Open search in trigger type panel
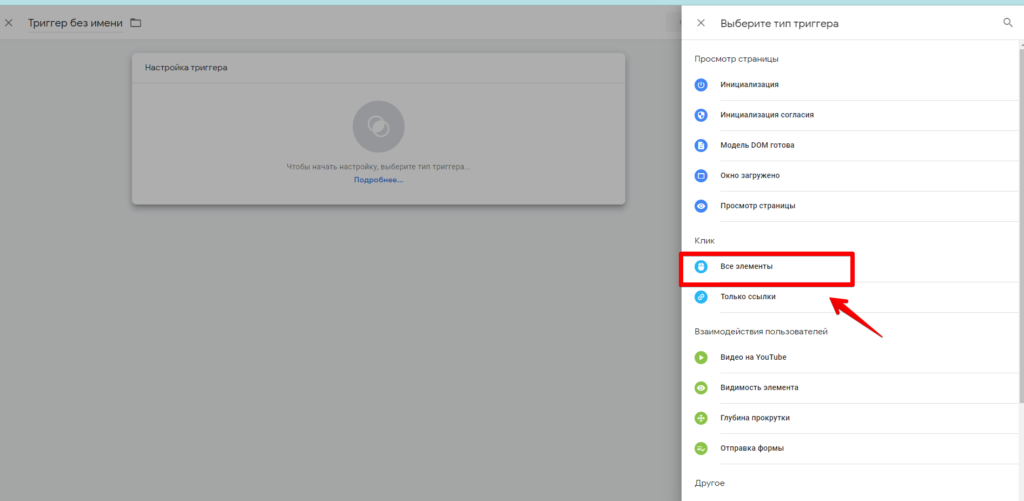 pos(1008,23)
